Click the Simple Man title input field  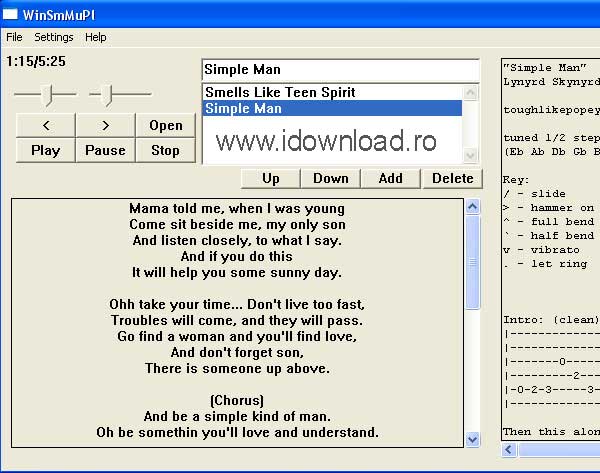[340, 70]
